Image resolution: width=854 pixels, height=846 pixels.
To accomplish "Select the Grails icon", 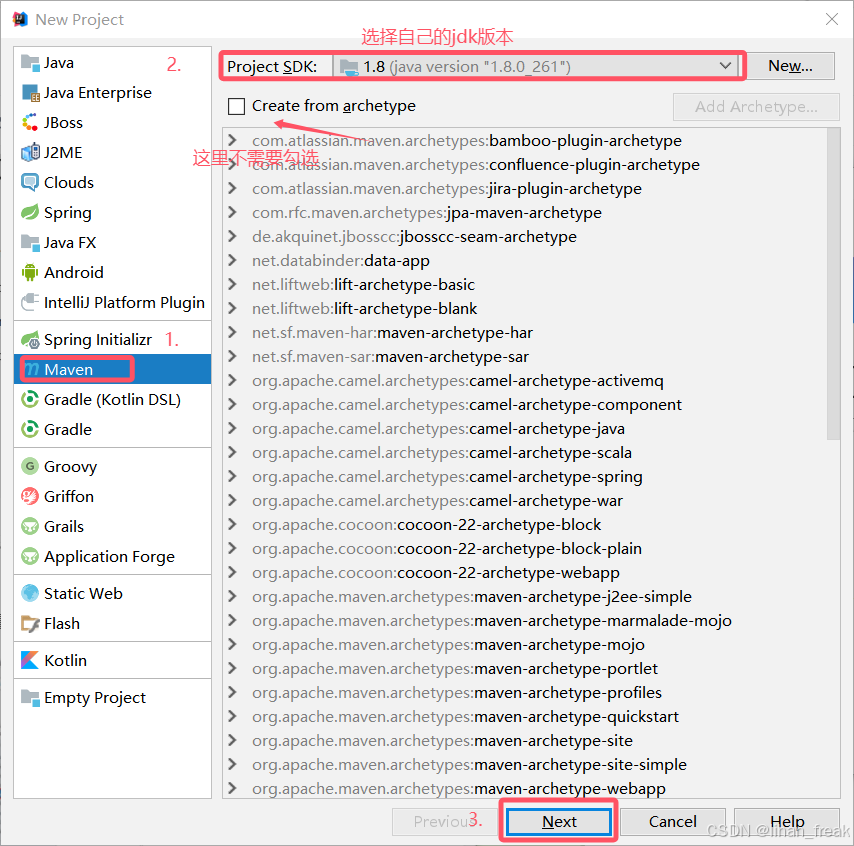I will click(x=30, y=527).
